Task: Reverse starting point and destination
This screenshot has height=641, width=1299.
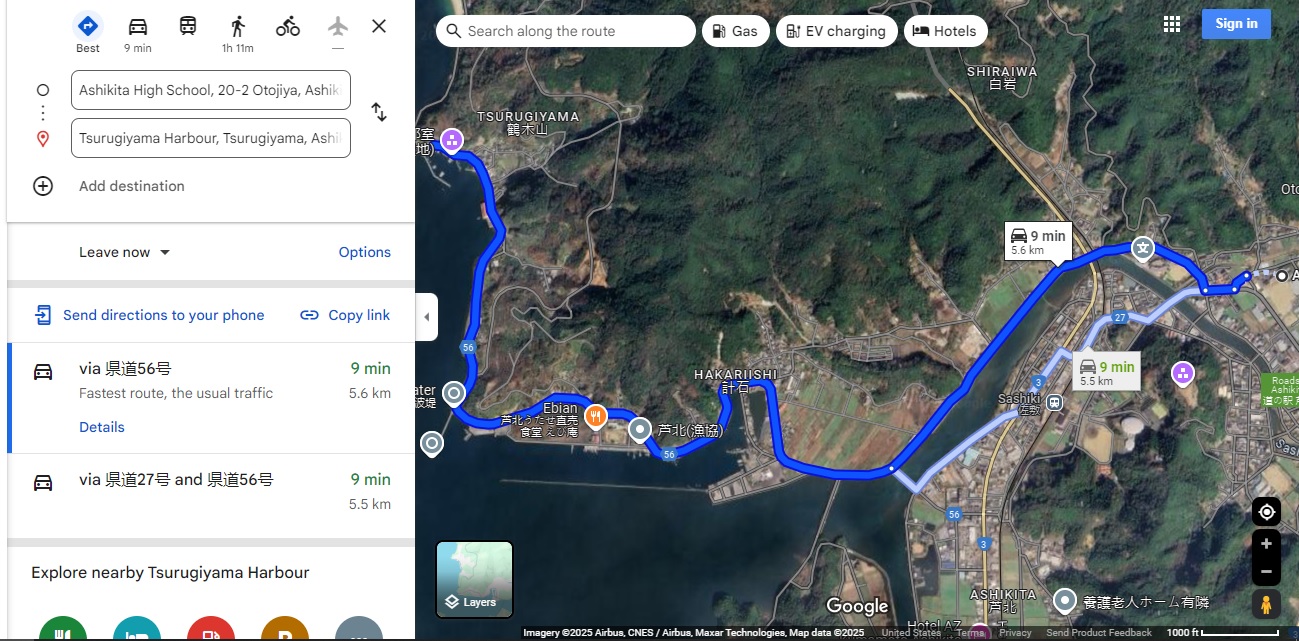Action: click(379, 112)
